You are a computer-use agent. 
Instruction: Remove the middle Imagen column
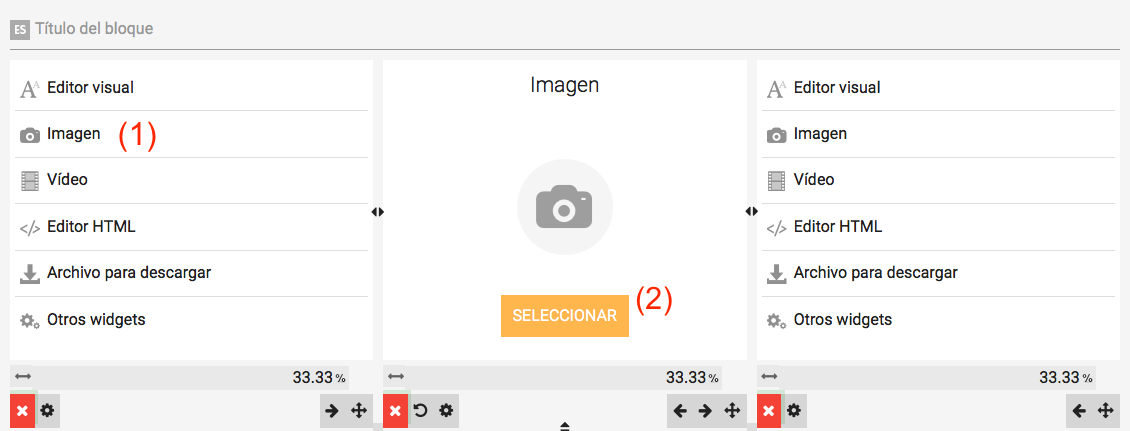tap(395, 411)
